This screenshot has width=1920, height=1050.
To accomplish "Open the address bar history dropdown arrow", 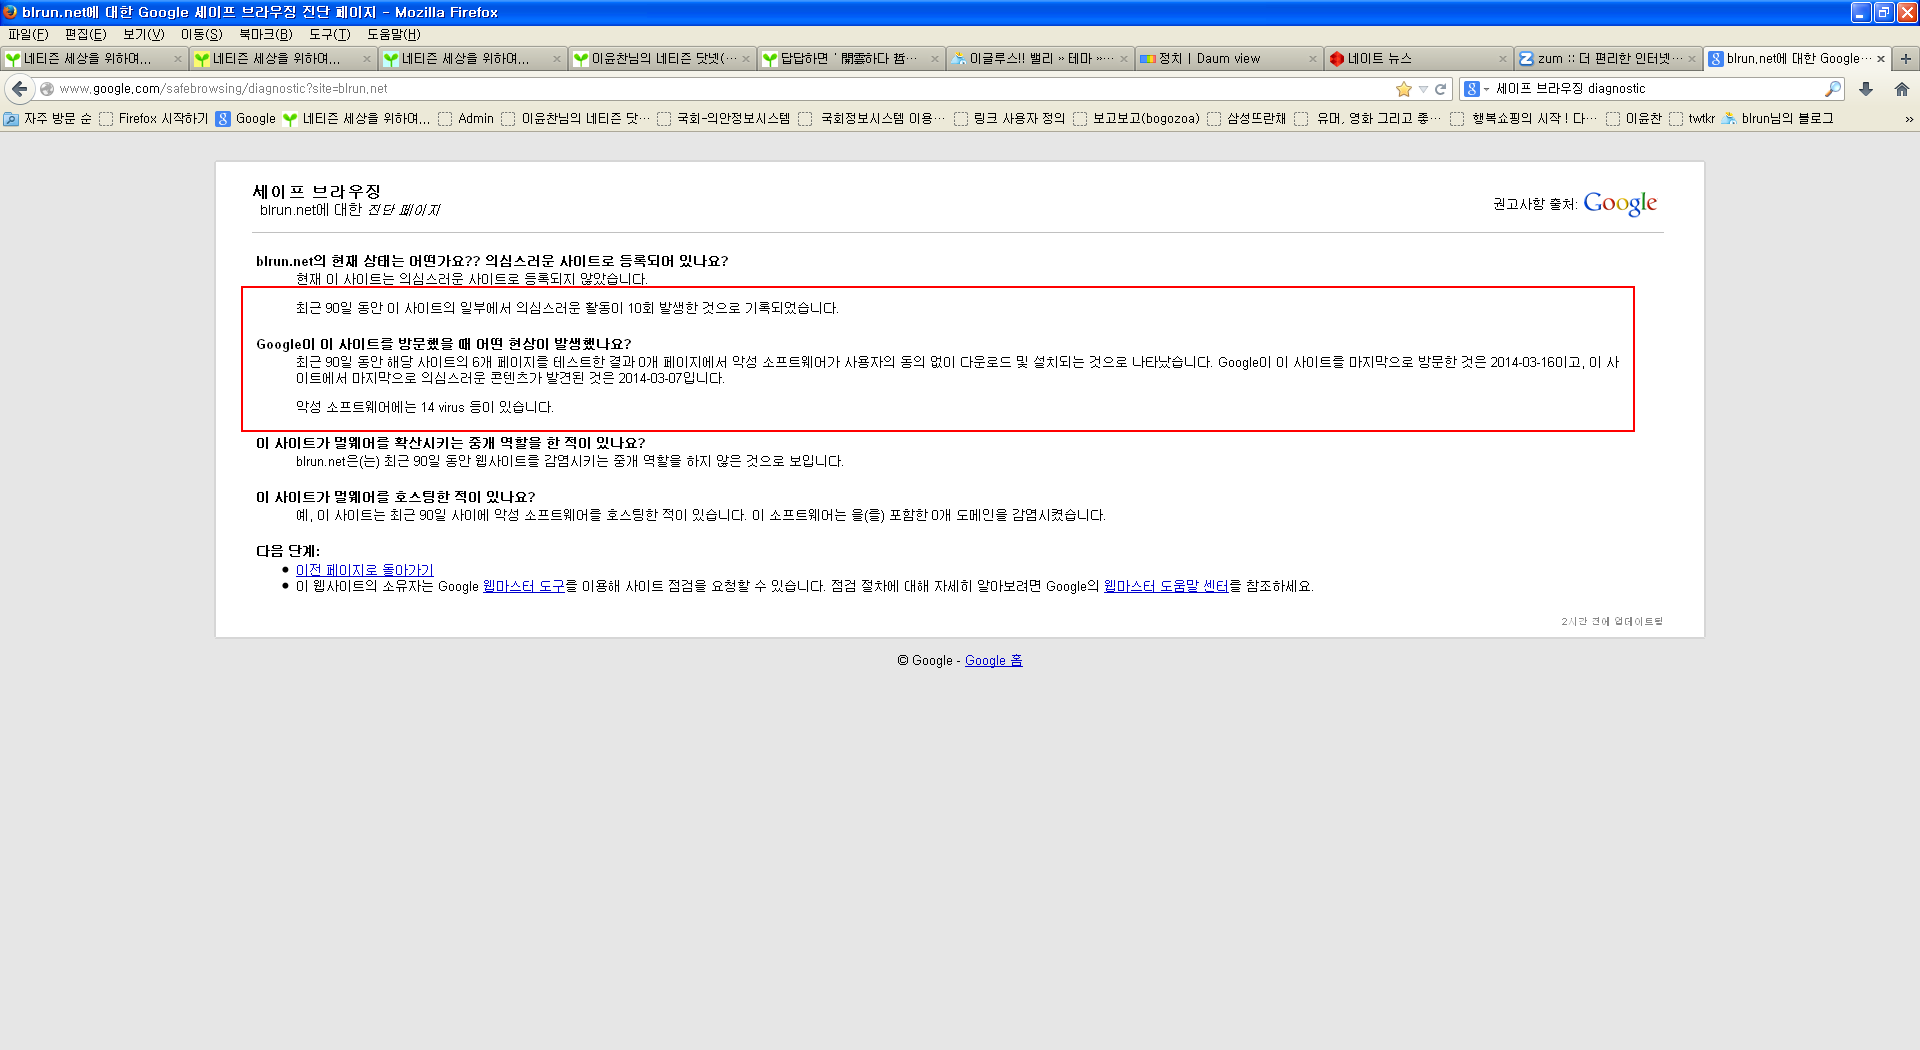I will [x=1423, y=89].
